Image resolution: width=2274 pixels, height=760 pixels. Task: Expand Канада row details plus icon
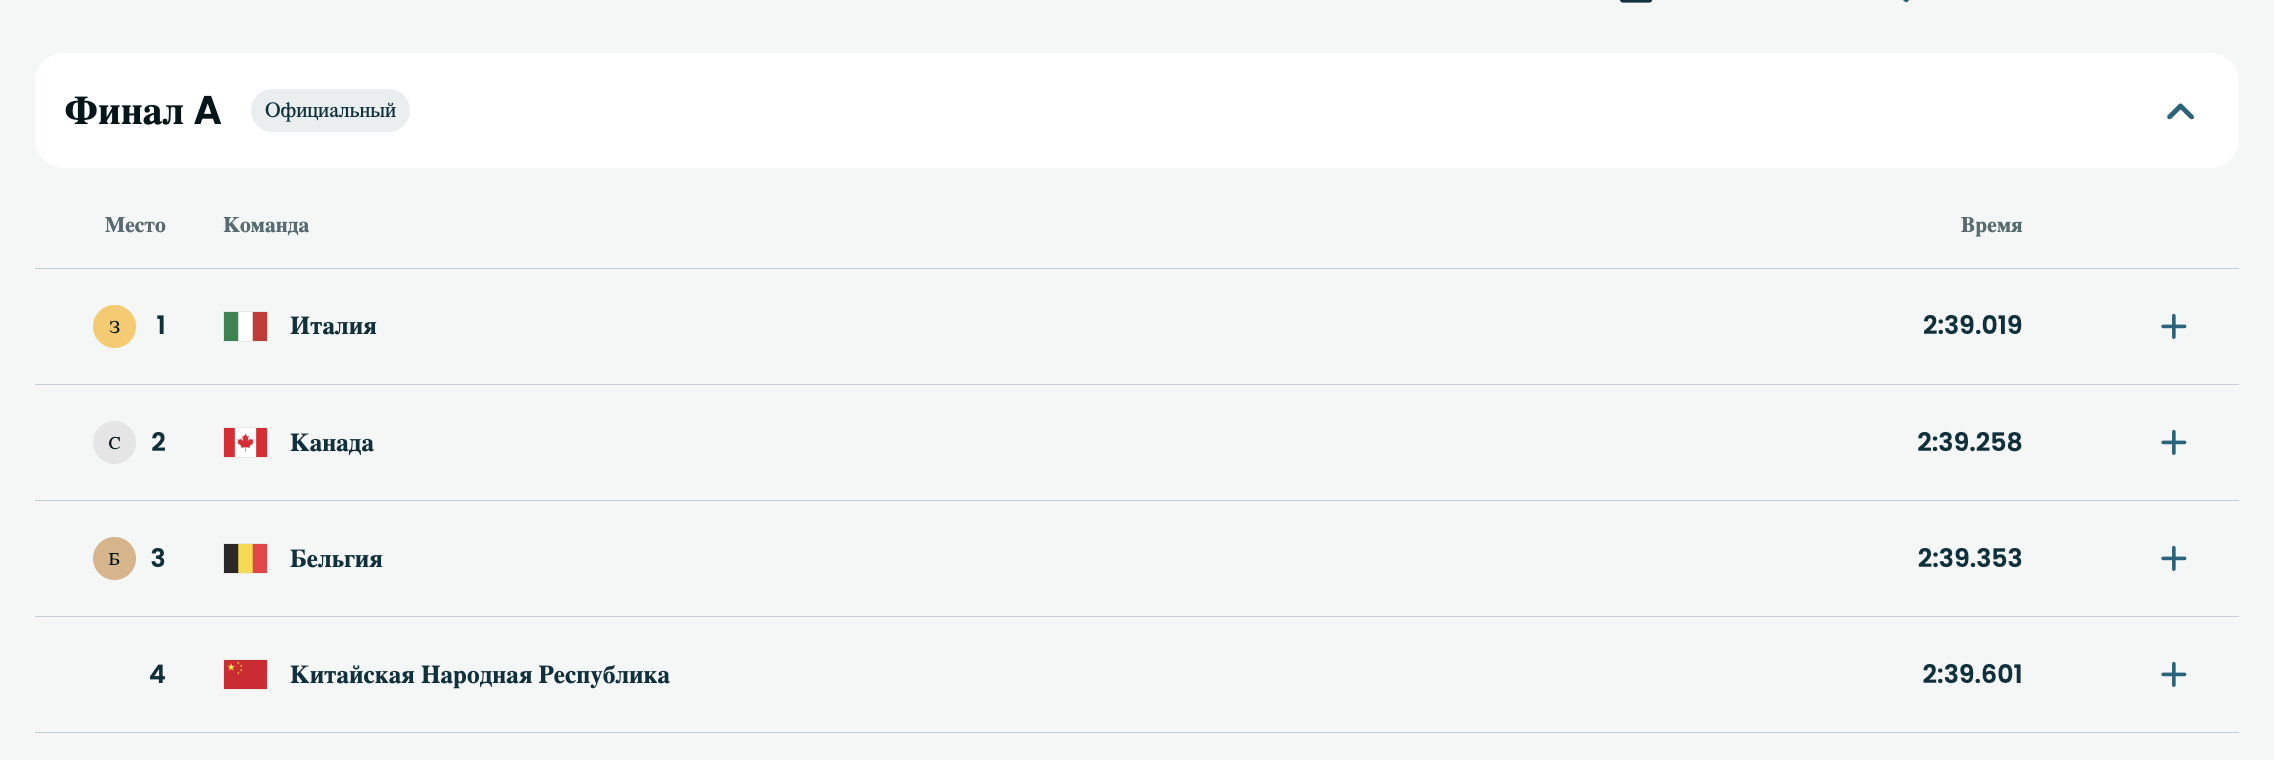pos(2173,443)
